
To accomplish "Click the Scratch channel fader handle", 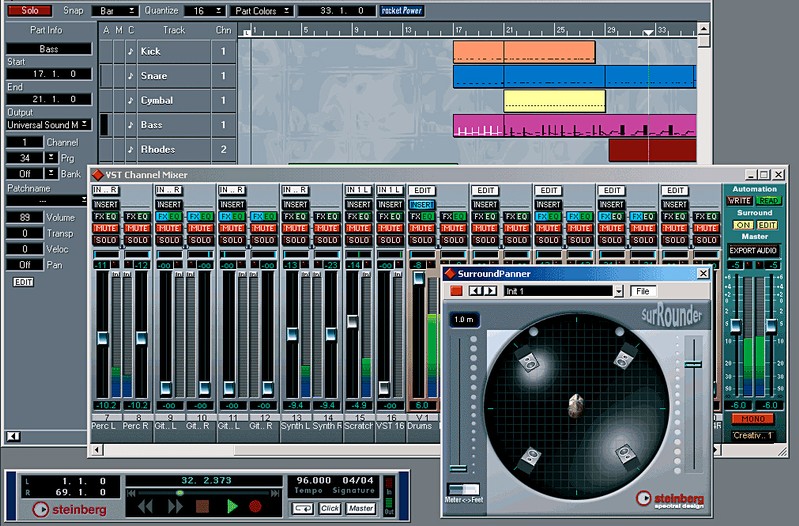I will (x=352, y=321).
